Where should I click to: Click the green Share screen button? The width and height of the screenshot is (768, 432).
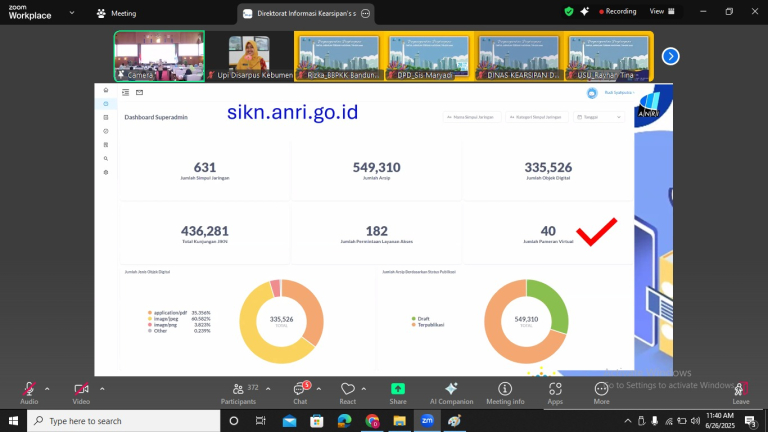[398, 393]
